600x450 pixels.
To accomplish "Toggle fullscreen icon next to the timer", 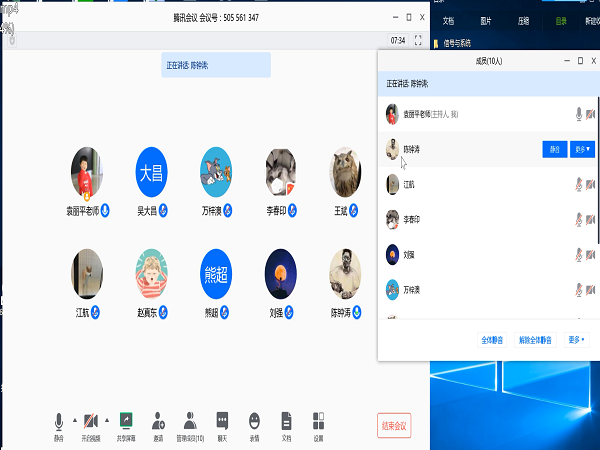I will [x=418, y=40].
